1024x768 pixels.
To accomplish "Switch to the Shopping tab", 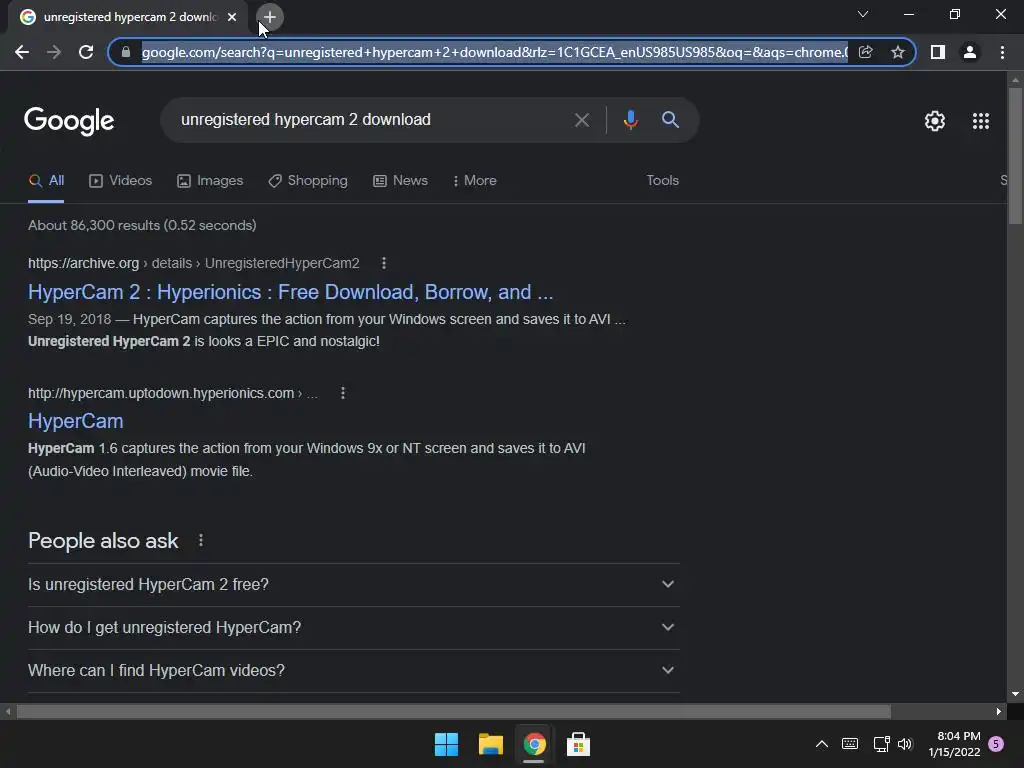I will [308, 181].
